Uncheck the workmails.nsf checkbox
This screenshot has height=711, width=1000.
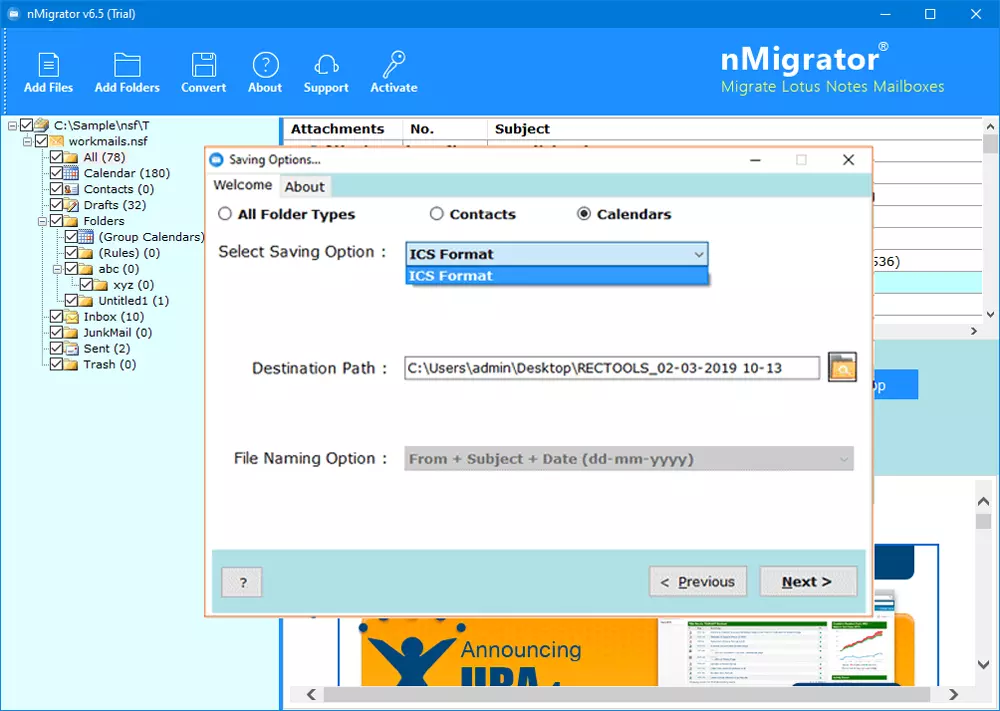(x=41, y=142)
